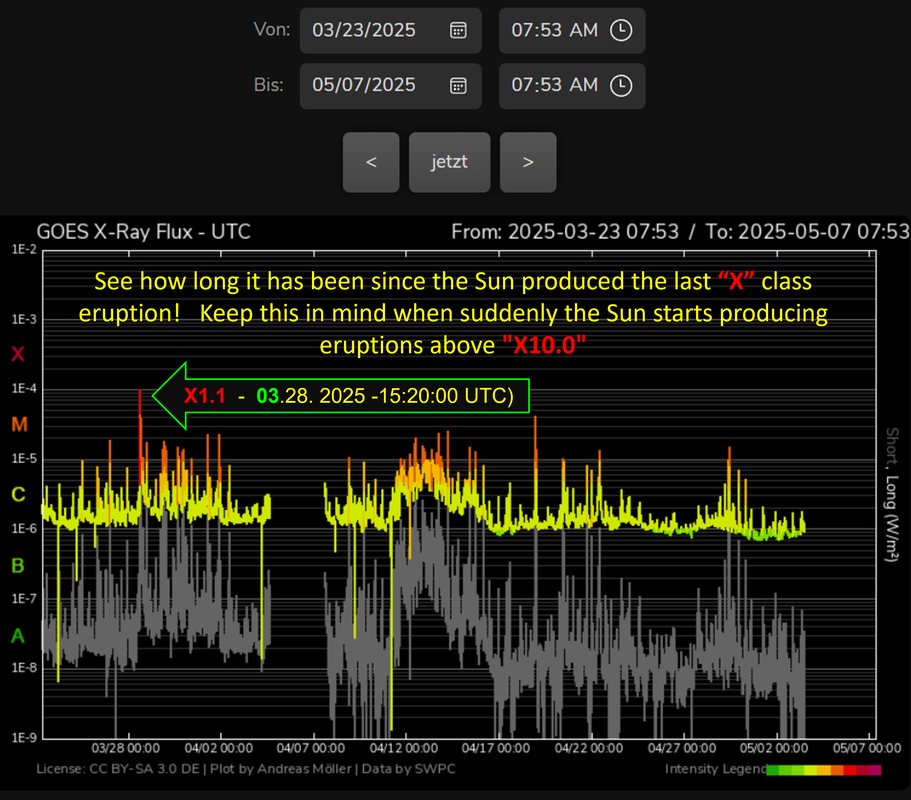Click the Data by SWPC credit
This screenshot has height=800, width=911.
pyautogui.click(x=408, y=769)
